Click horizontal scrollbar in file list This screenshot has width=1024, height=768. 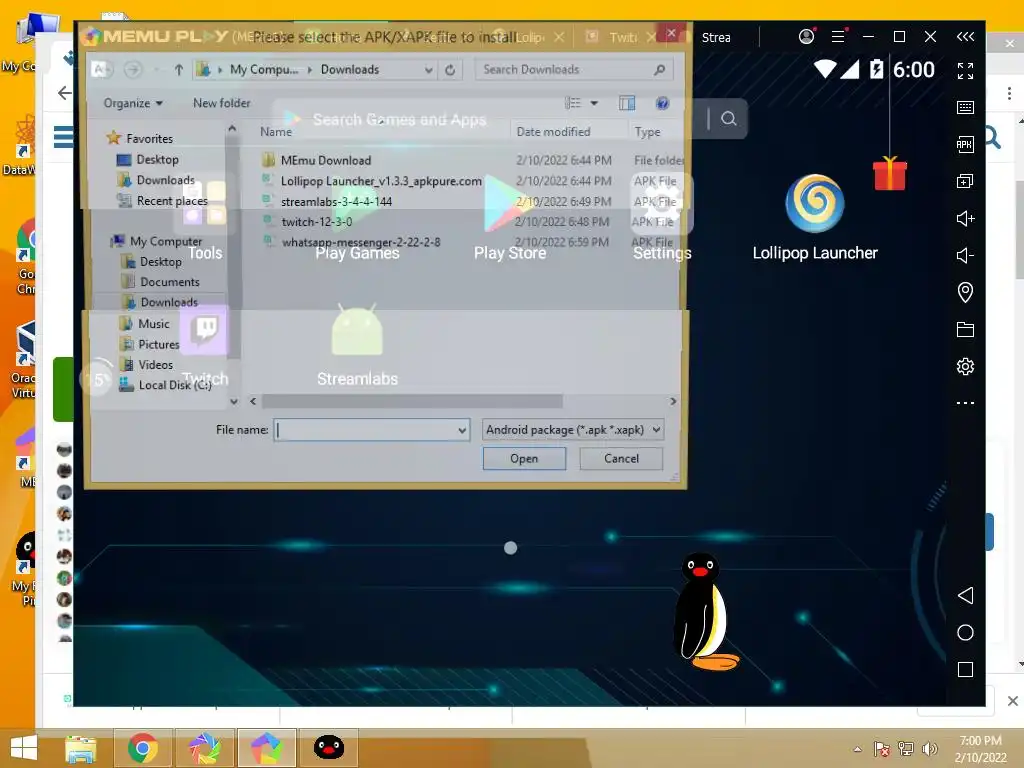pos(412,401)
